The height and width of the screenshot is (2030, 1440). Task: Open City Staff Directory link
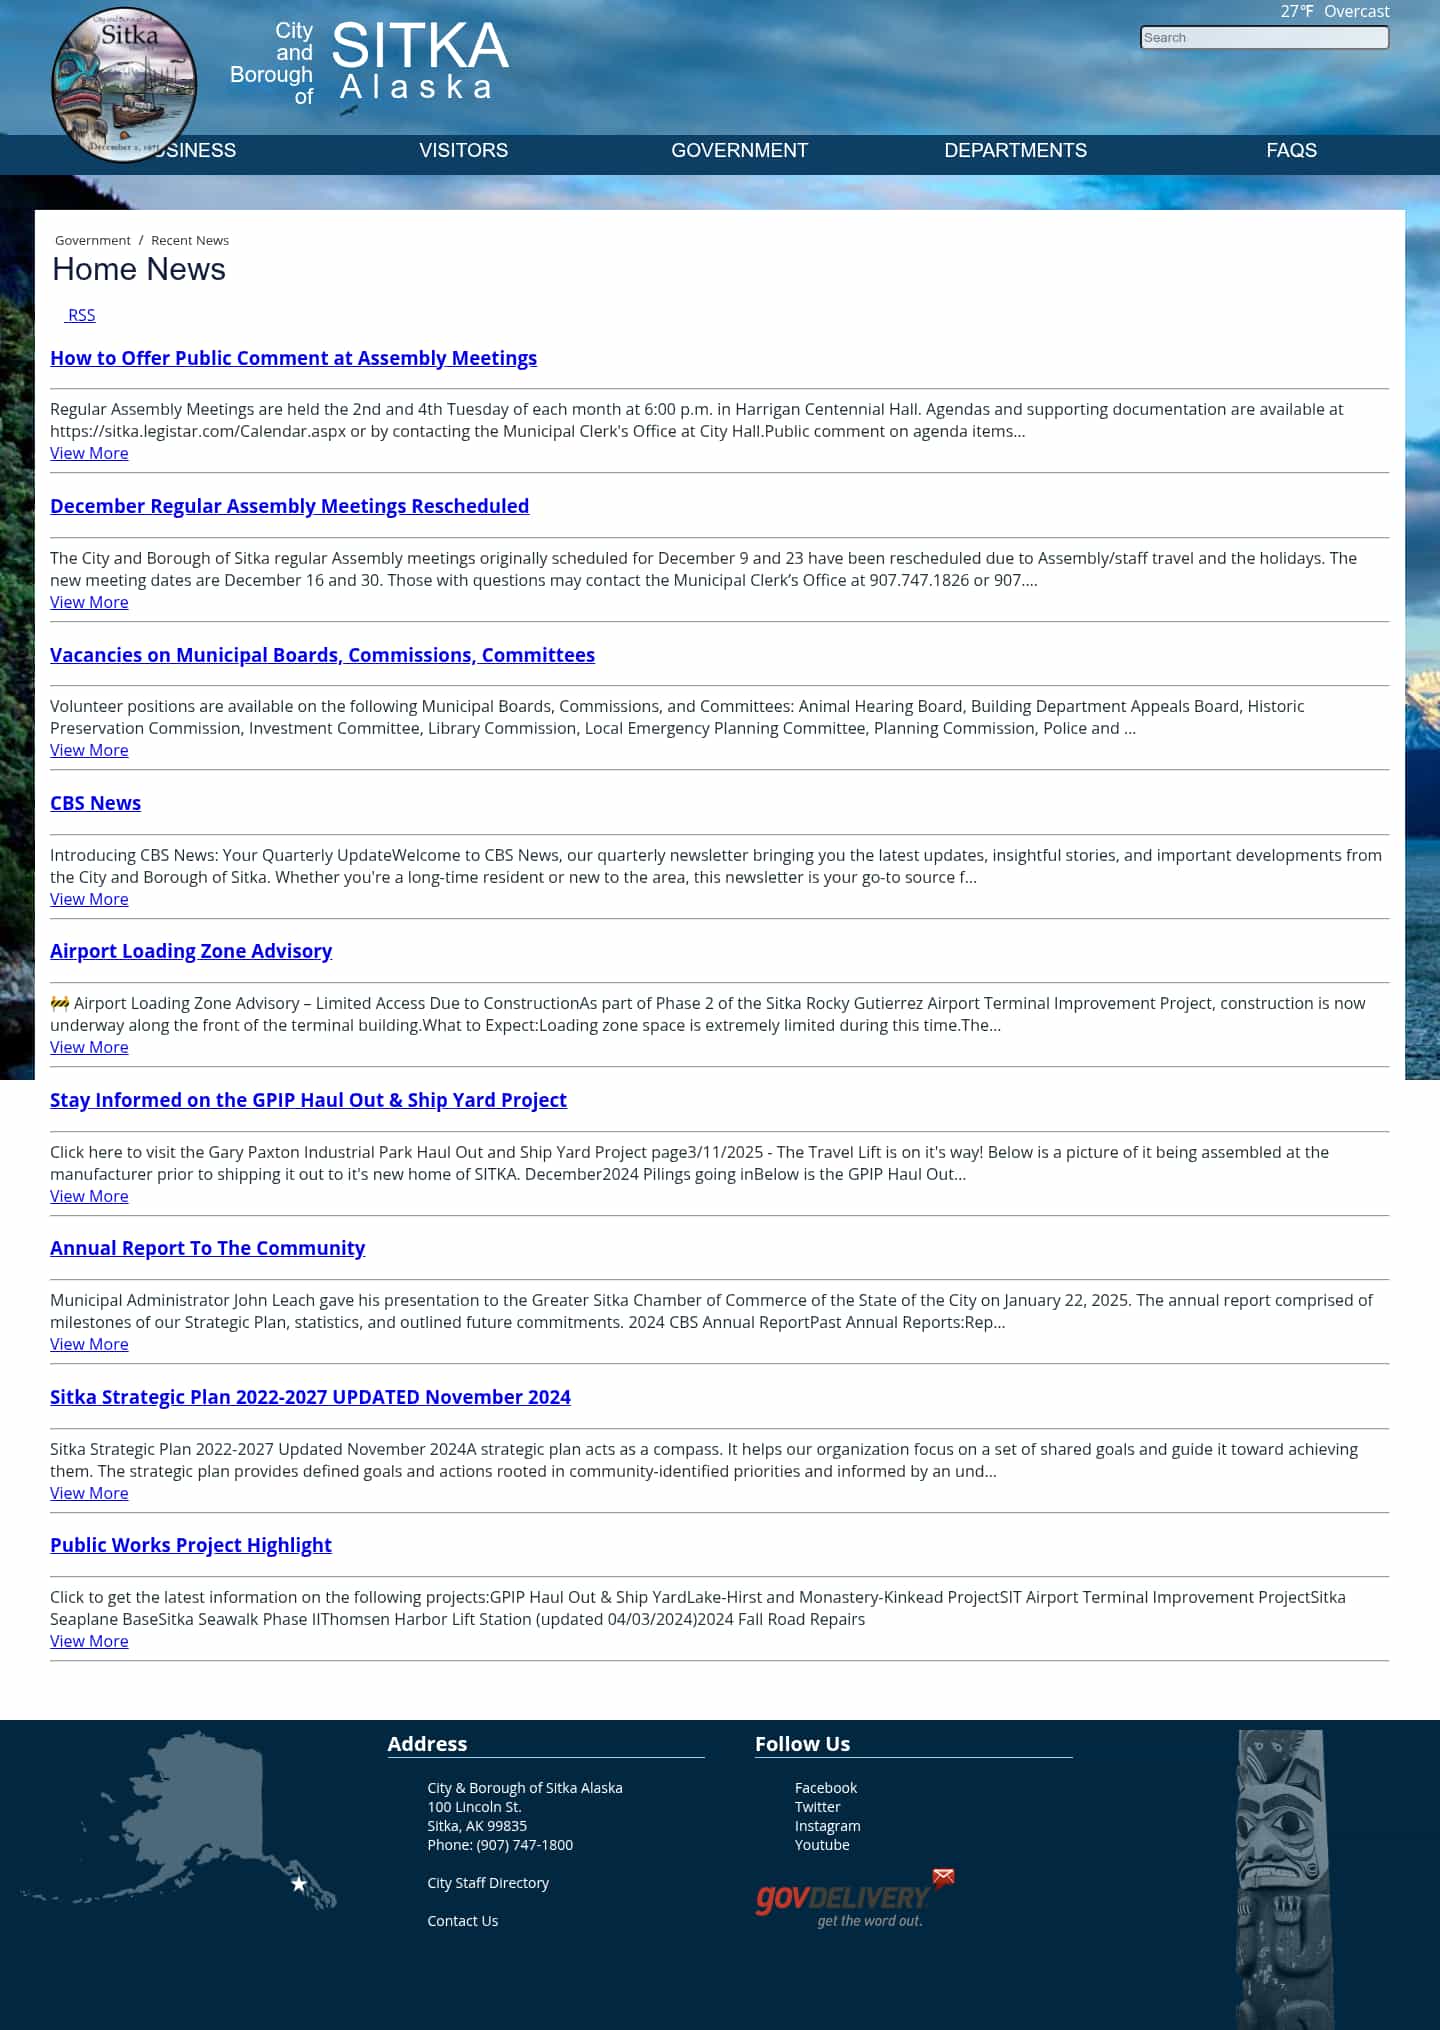pos(488,1883)
